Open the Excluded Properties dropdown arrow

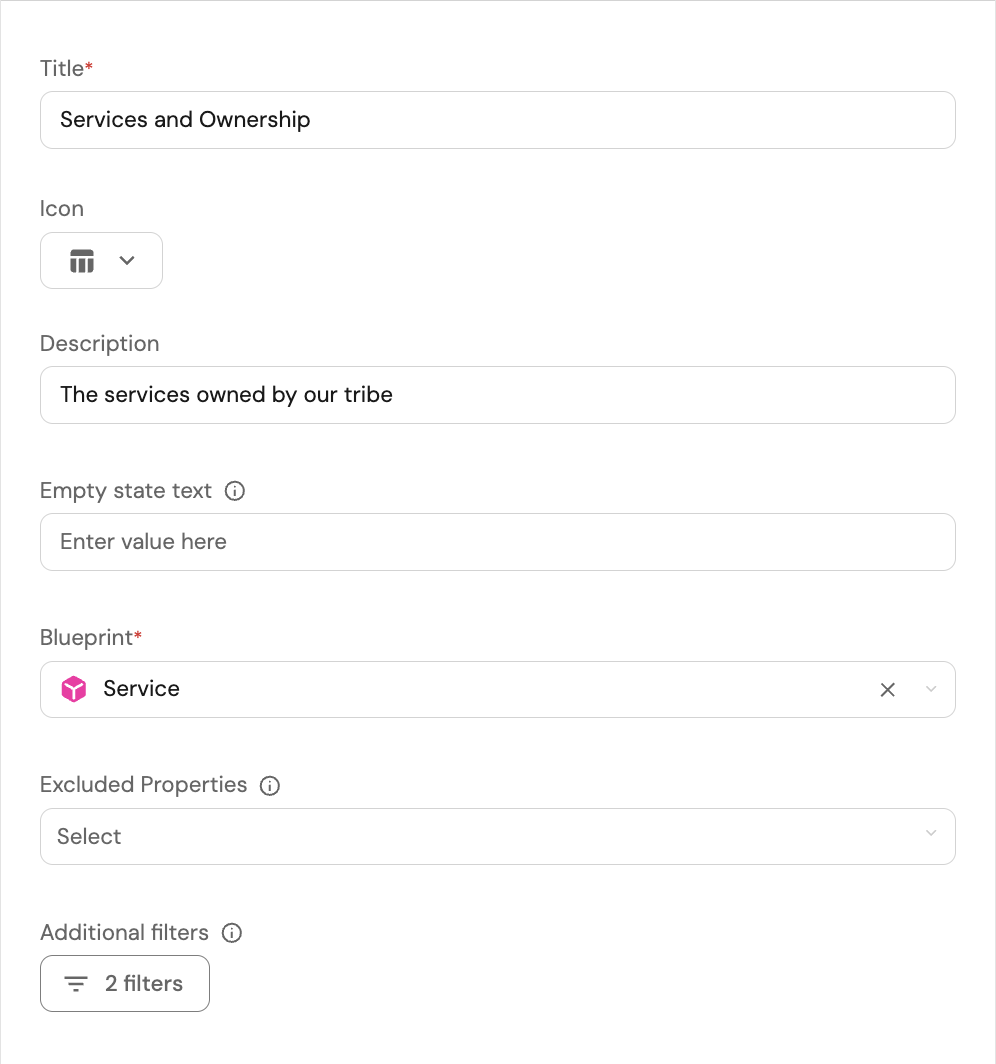coord(931,833)
